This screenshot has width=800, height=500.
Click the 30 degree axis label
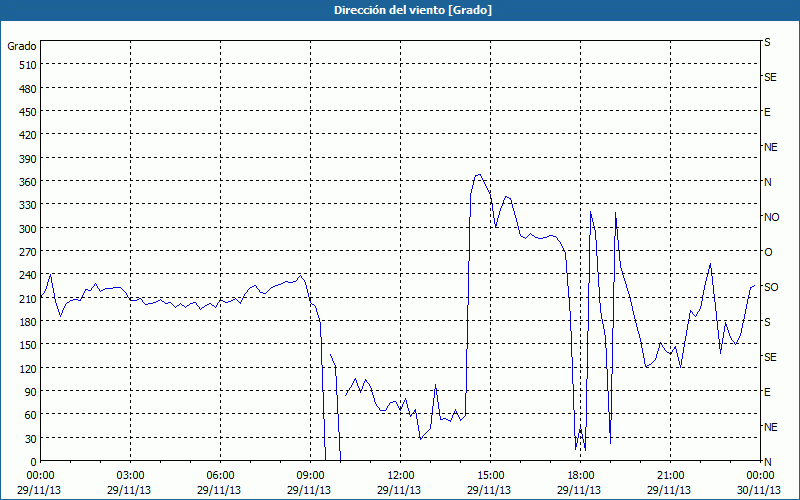pyautogui.click(x=31, y=439)
